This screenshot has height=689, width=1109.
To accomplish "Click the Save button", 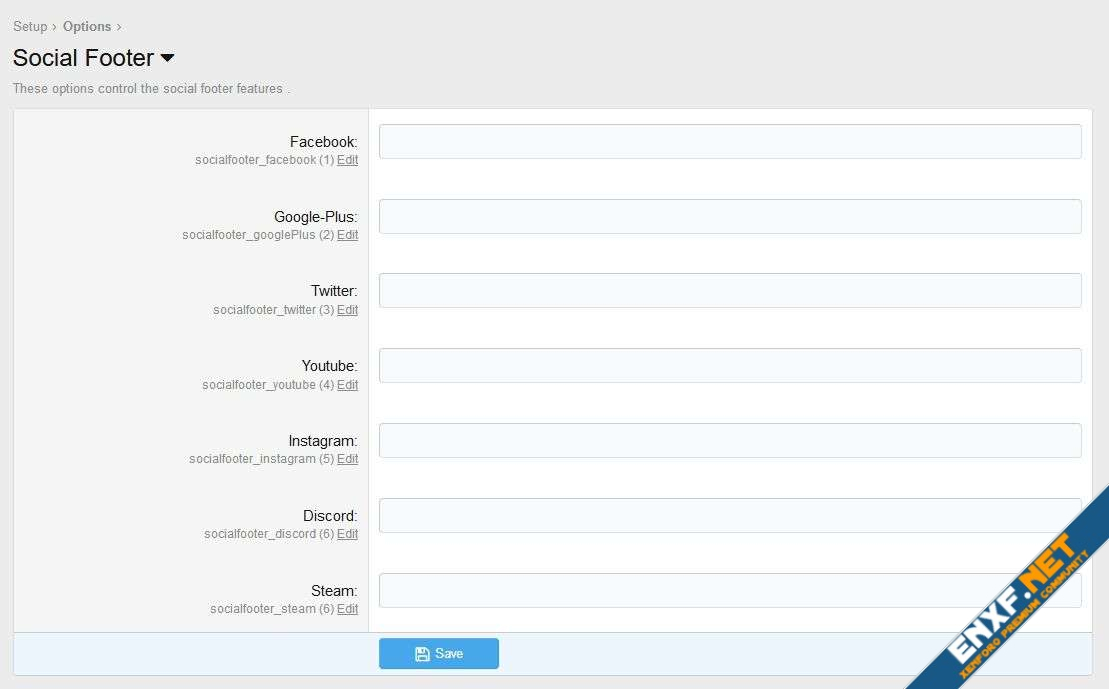I will tap(438, 654).
